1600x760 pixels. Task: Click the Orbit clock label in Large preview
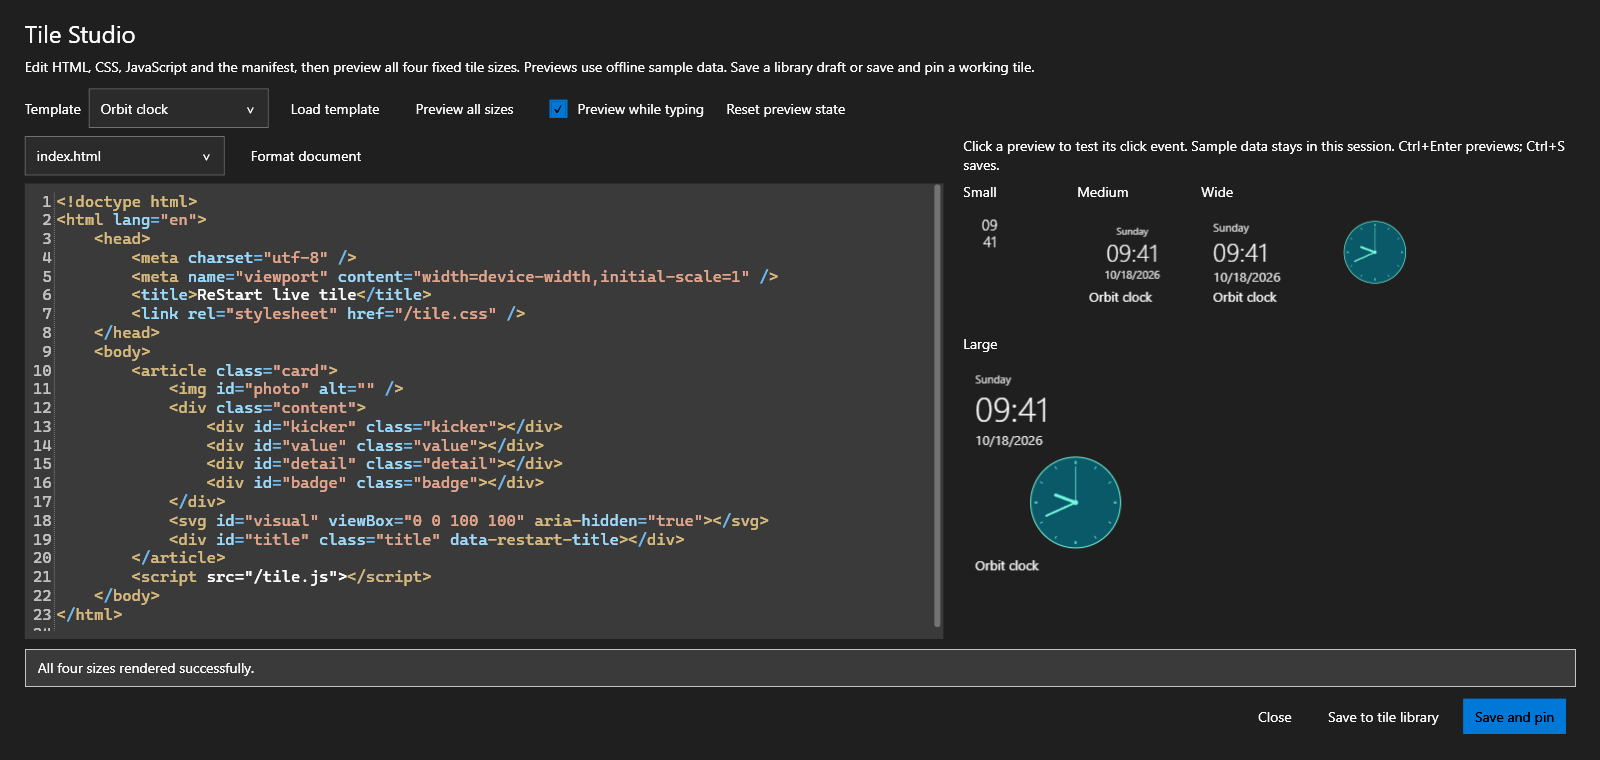(x=1007, y=565)
